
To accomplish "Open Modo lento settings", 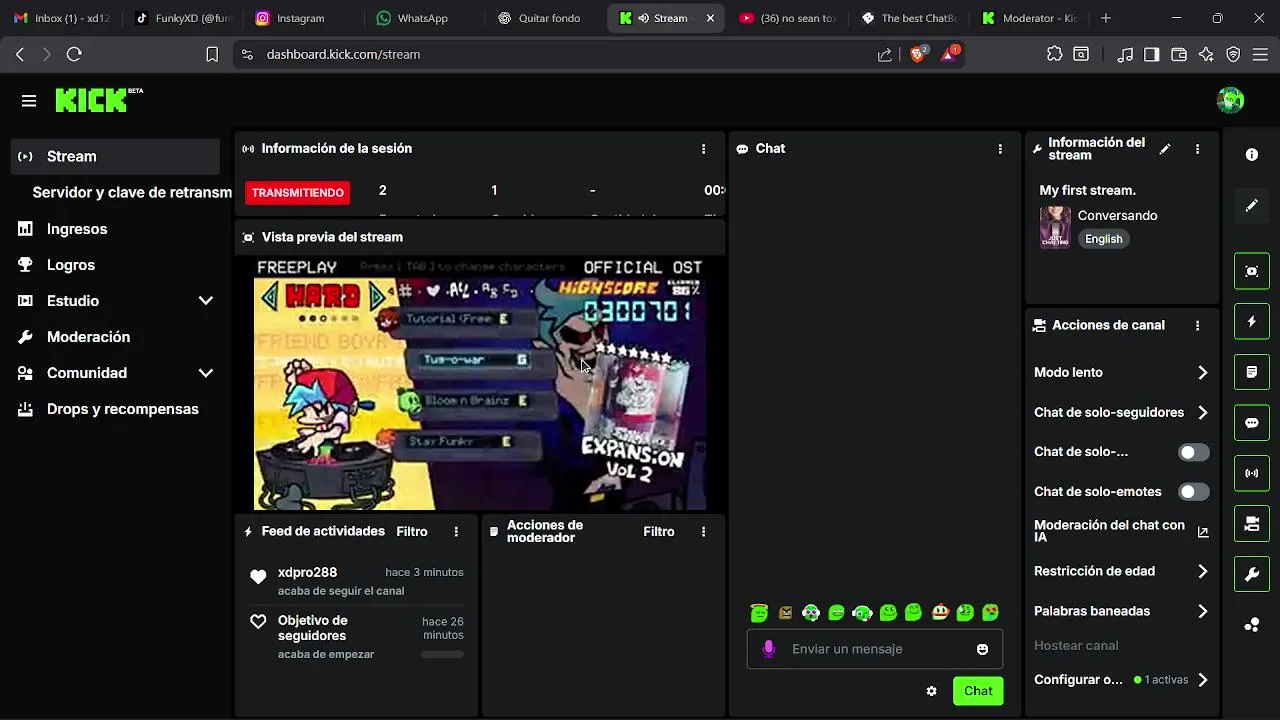I will (1121, 372).
